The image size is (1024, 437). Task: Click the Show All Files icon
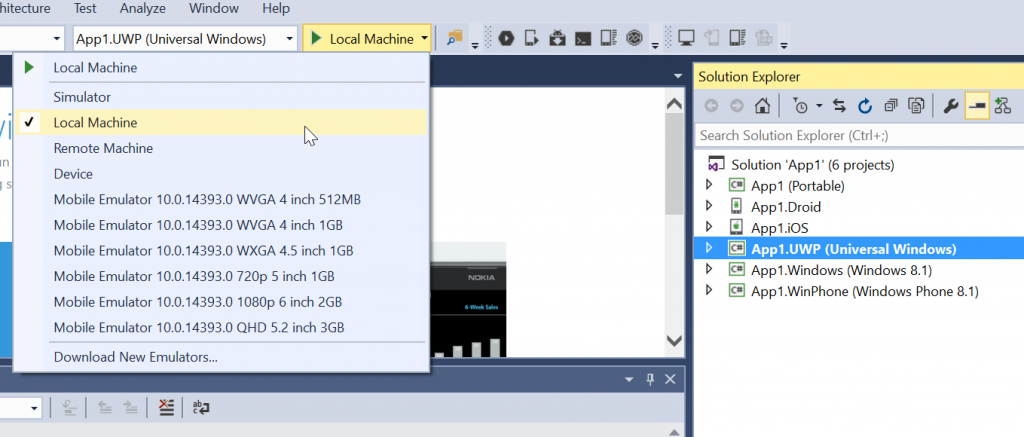point(917,106)
